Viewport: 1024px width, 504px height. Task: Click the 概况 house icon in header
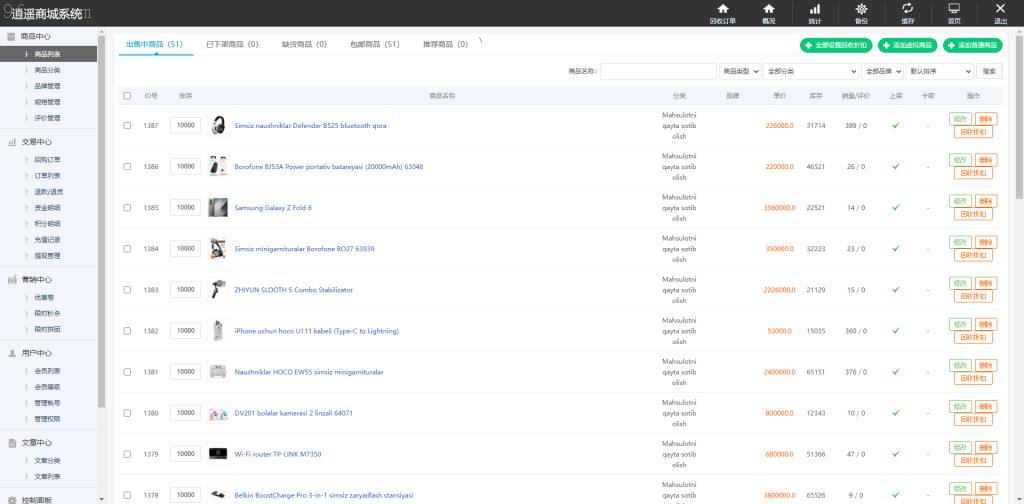point(768,10)
